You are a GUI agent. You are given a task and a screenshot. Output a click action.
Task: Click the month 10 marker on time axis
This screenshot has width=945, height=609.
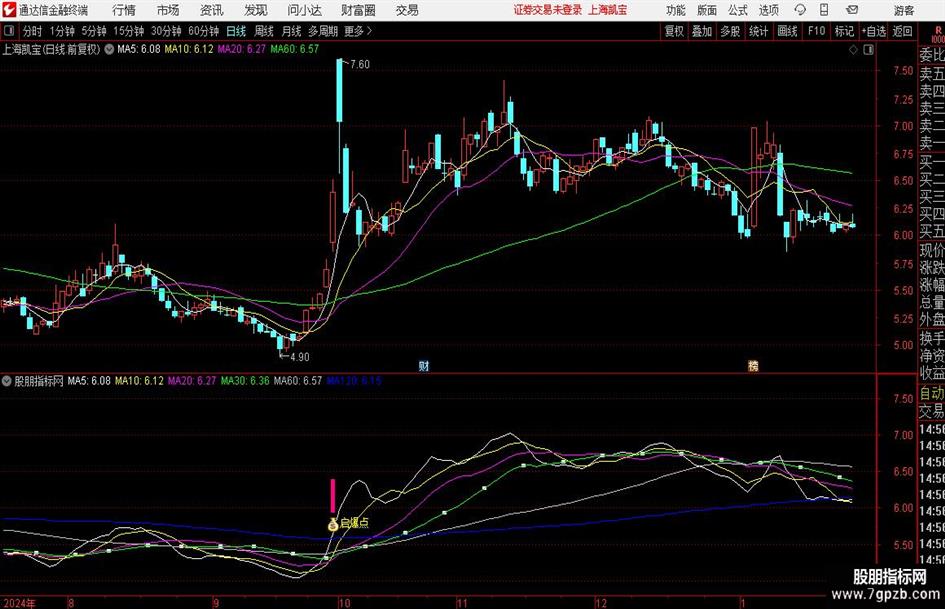click(344, 603)
